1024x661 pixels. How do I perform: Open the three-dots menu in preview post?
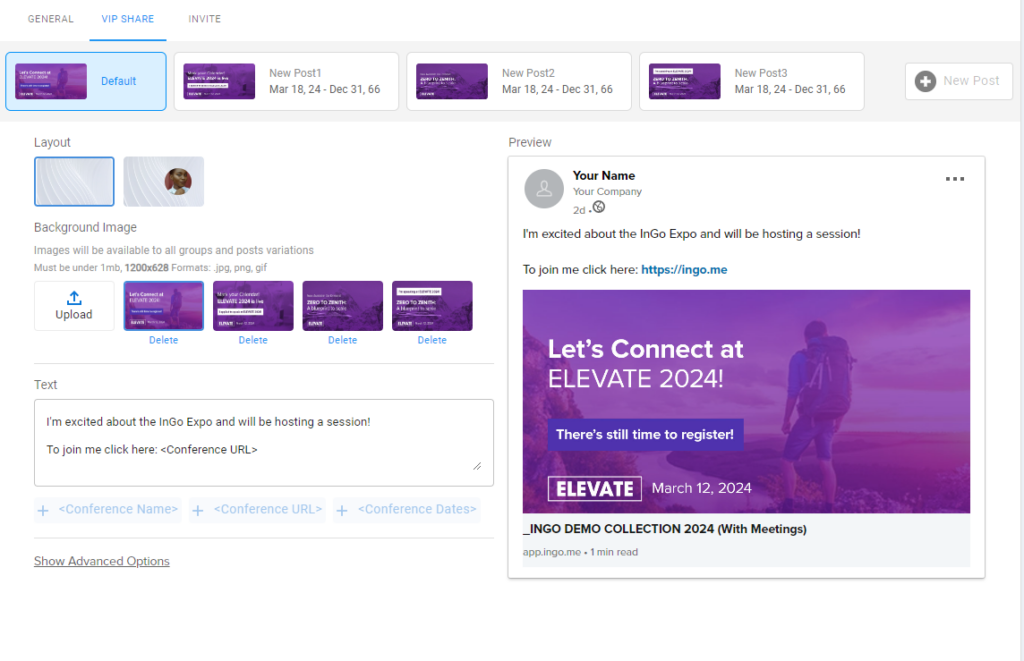click(x=954, y=179)
